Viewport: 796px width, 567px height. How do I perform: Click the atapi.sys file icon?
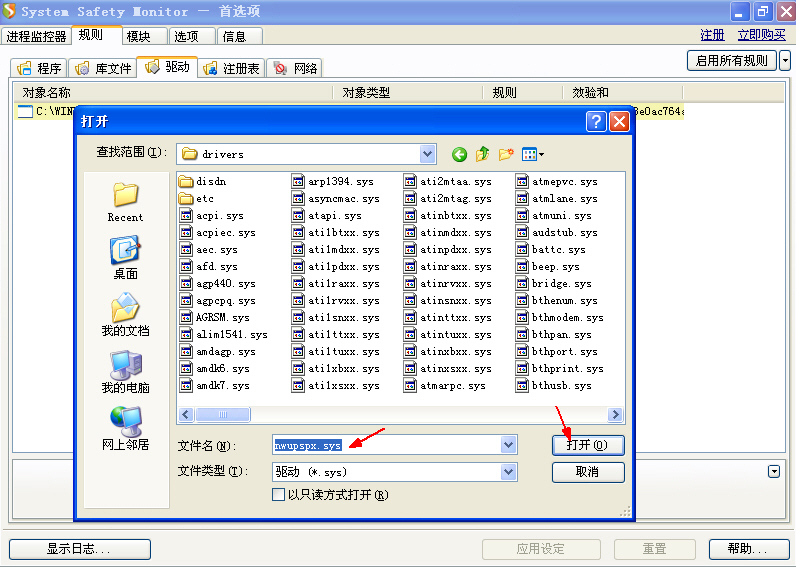pos(298,215)
